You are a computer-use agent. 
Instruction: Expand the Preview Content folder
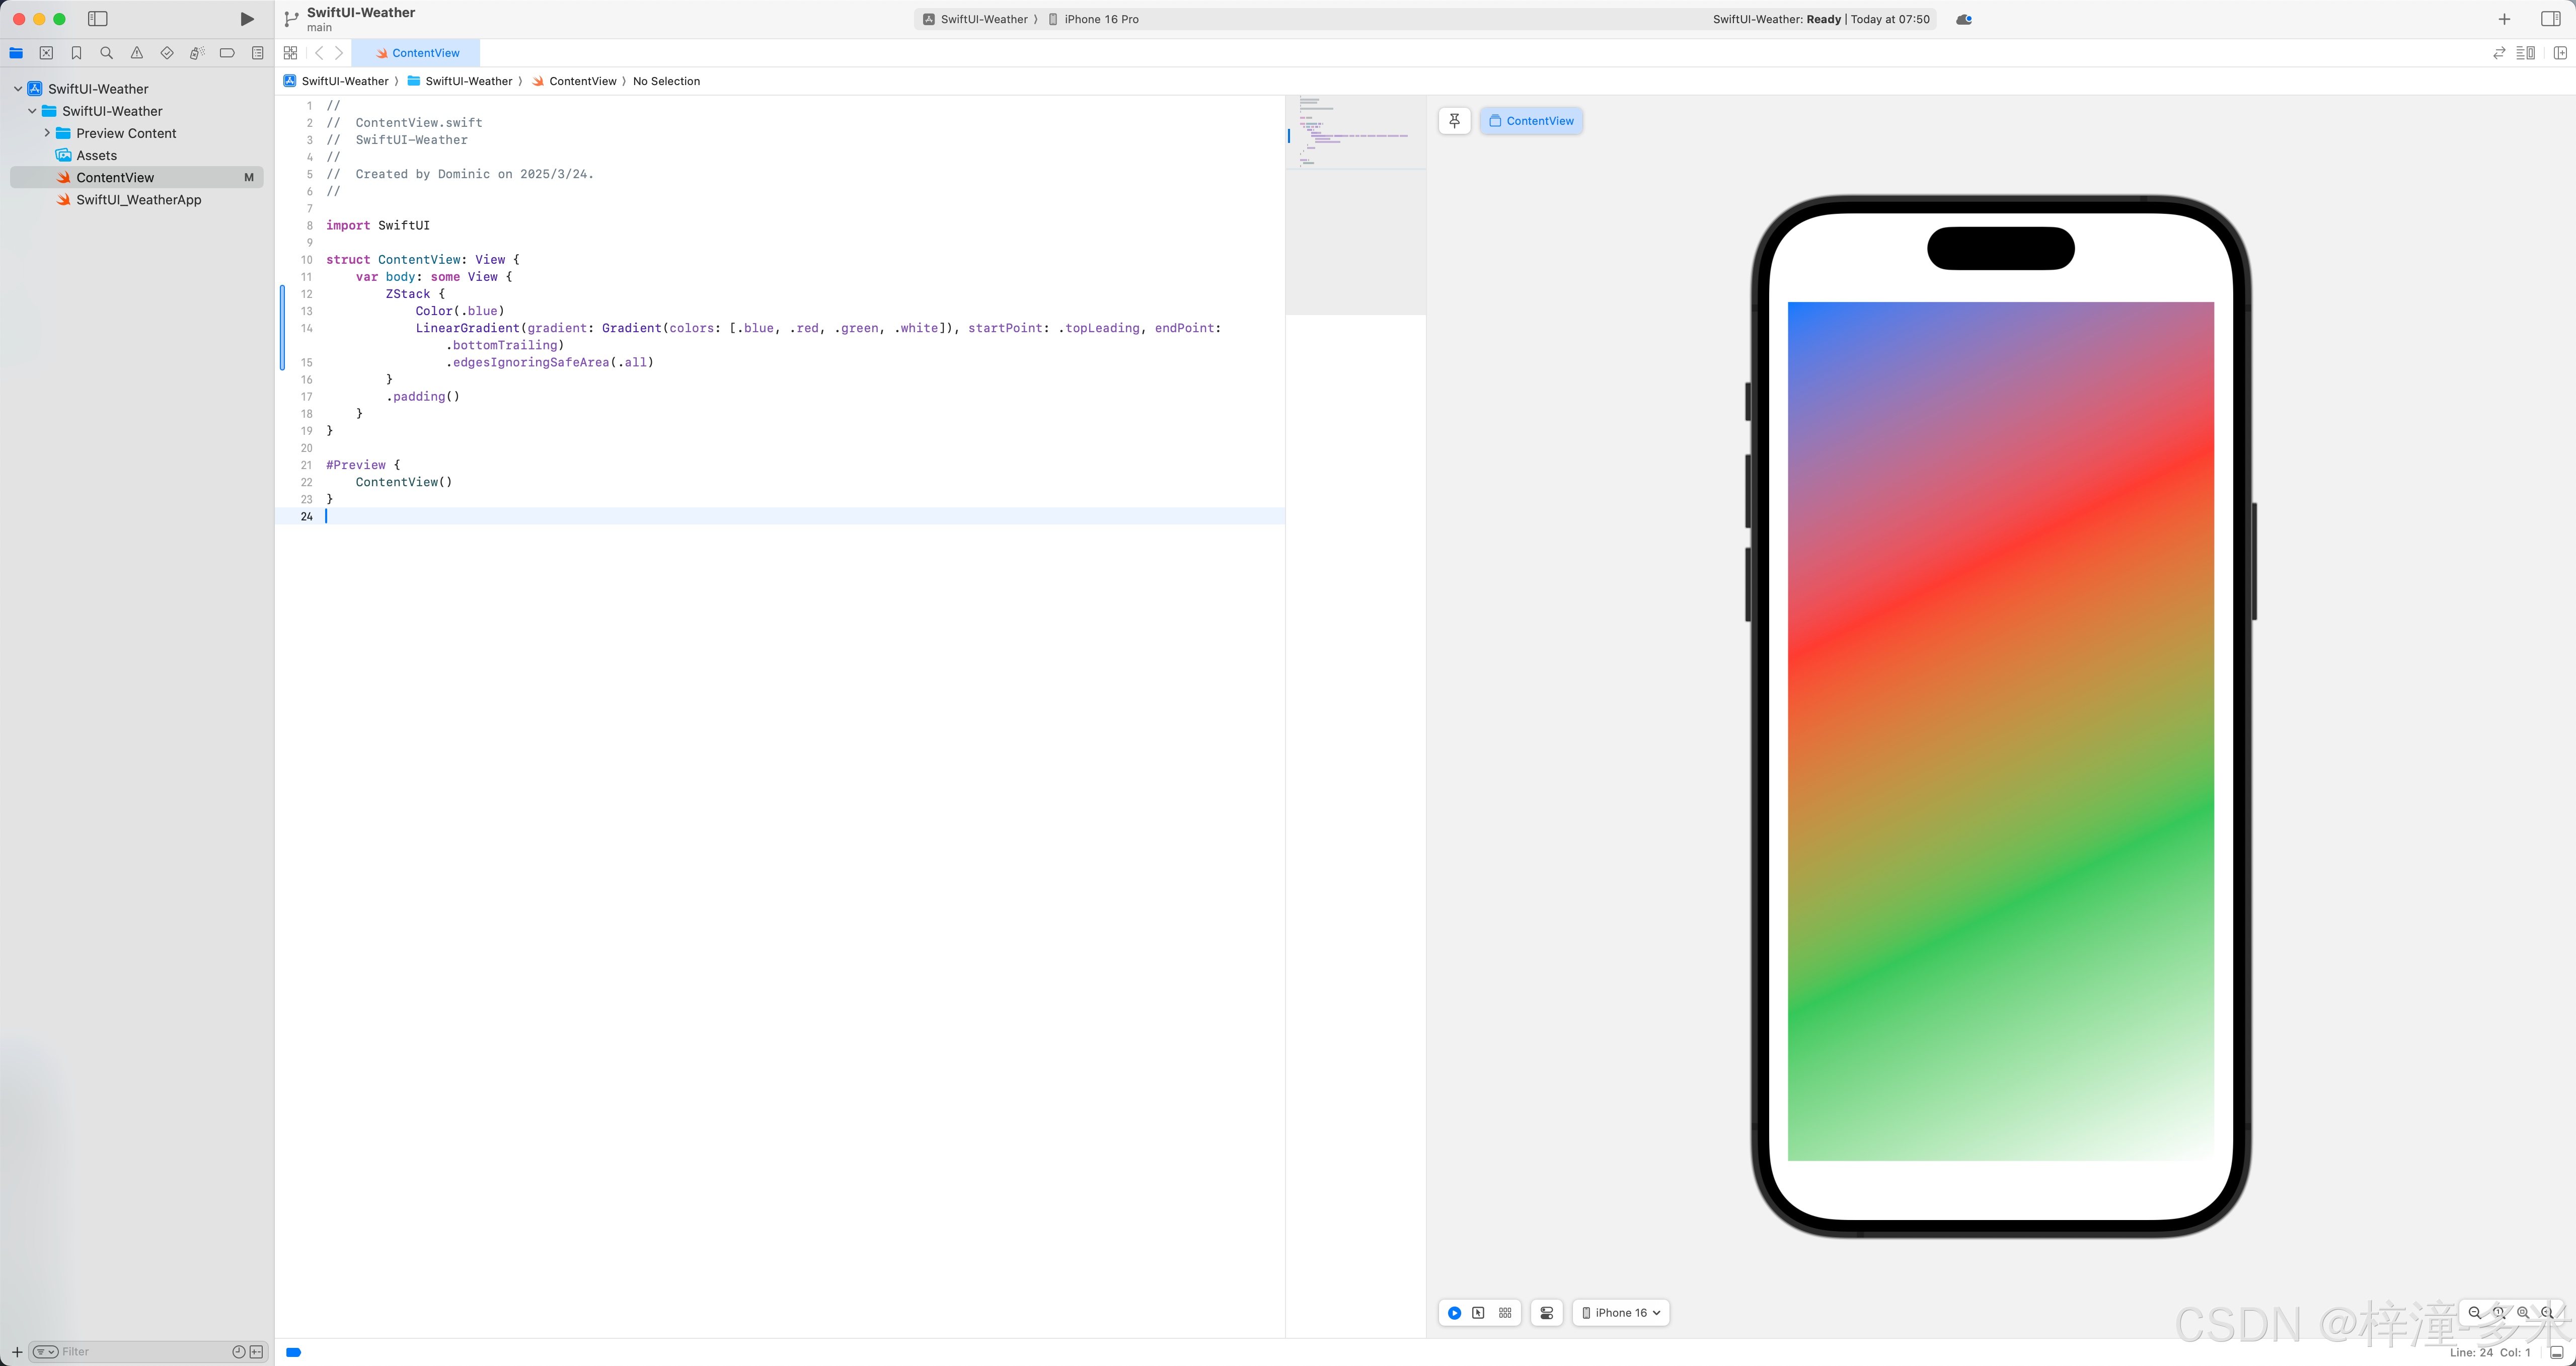(47, 133)
